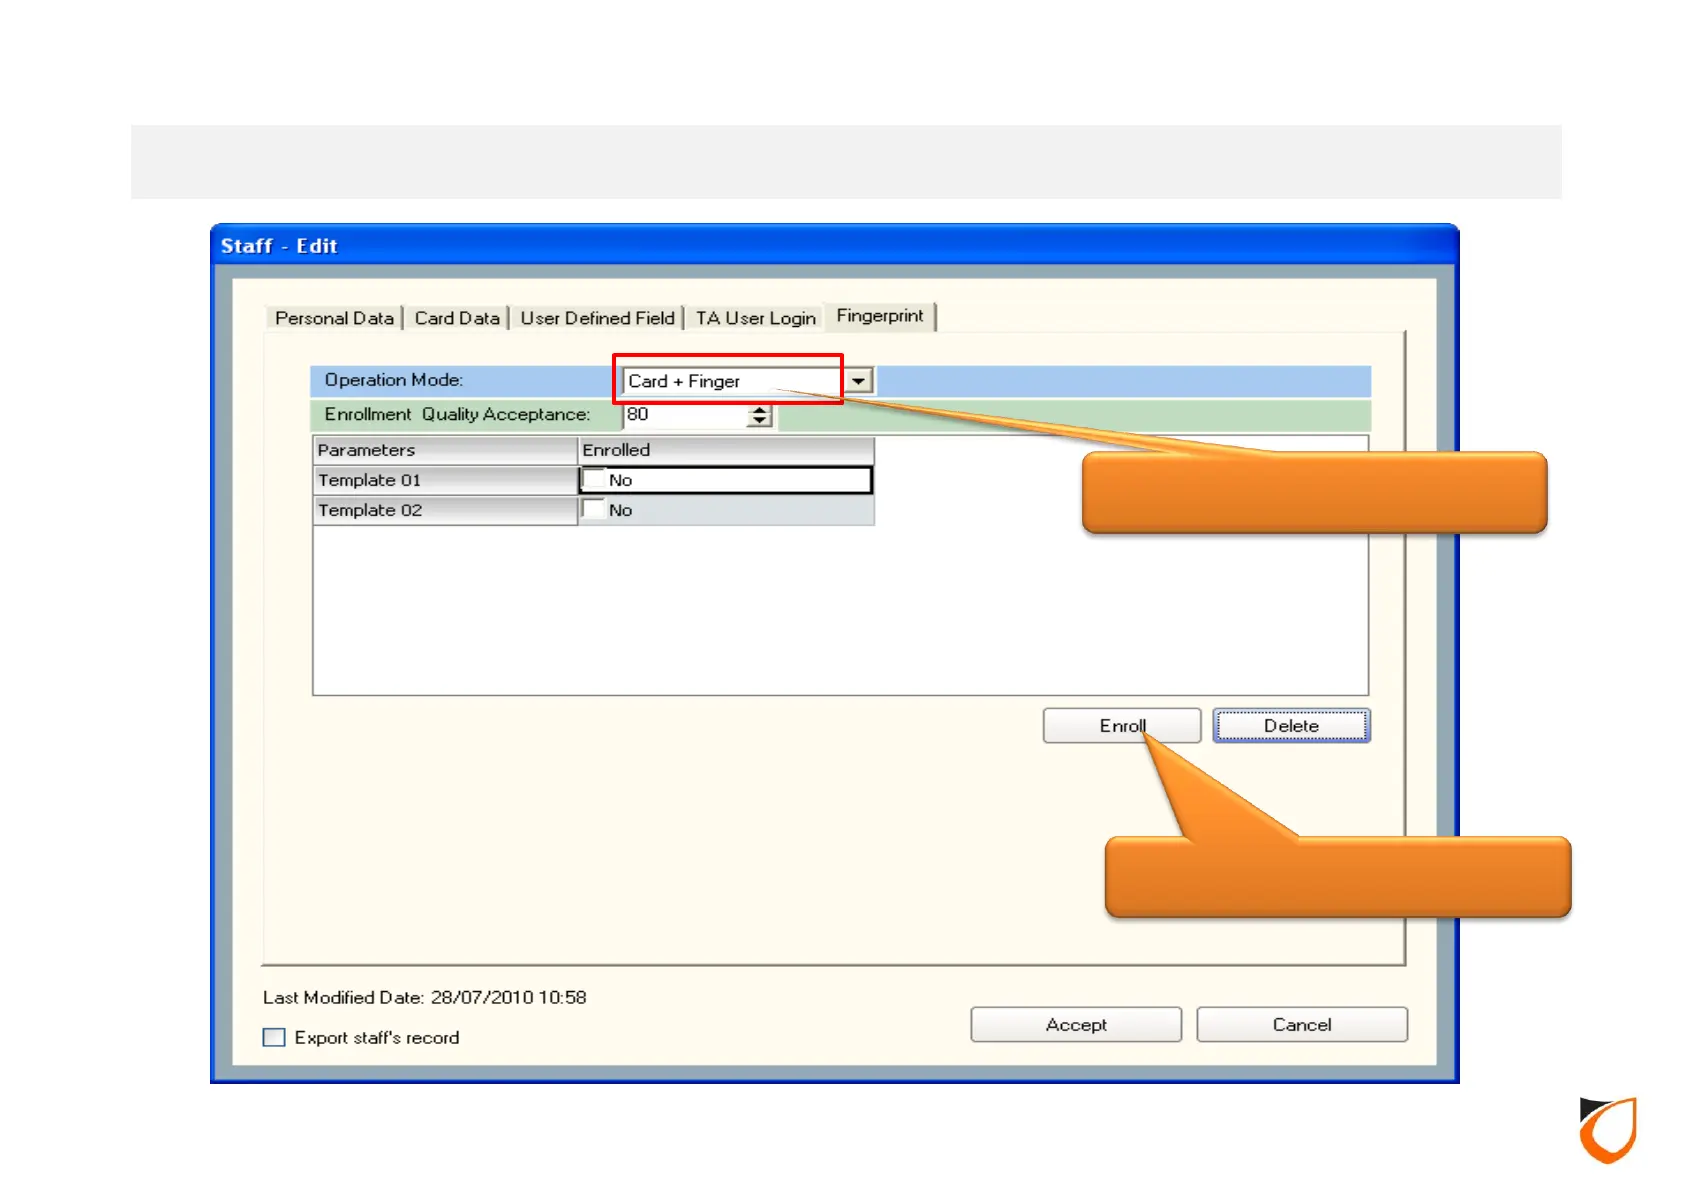Click the Enroll button

pyautogui.click(x=1122, y=726)
